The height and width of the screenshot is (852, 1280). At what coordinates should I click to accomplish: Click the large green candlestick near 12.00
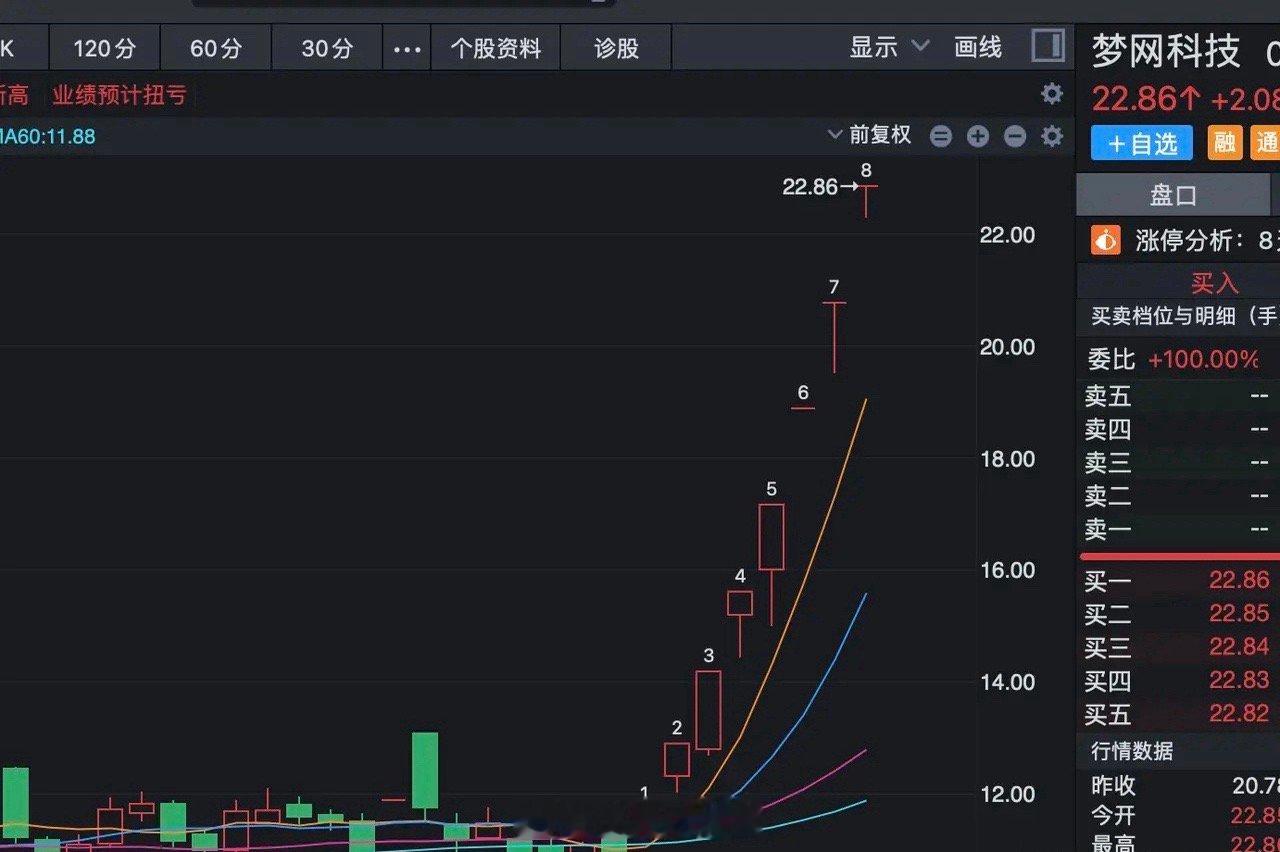[x=425, y=771]
